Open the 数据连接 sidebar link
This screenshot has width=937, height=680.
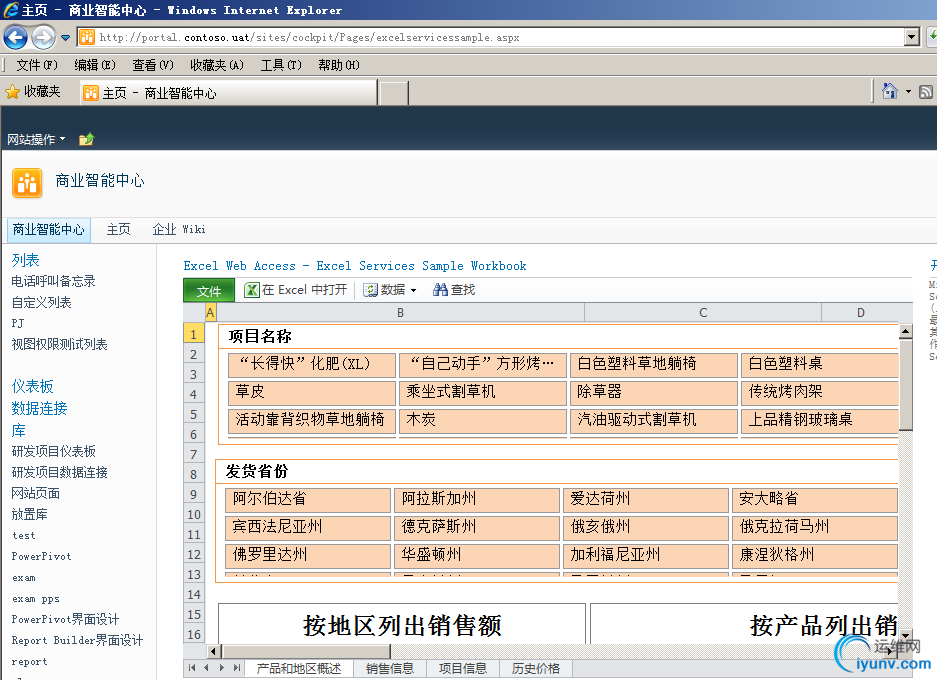click(39, 408)
